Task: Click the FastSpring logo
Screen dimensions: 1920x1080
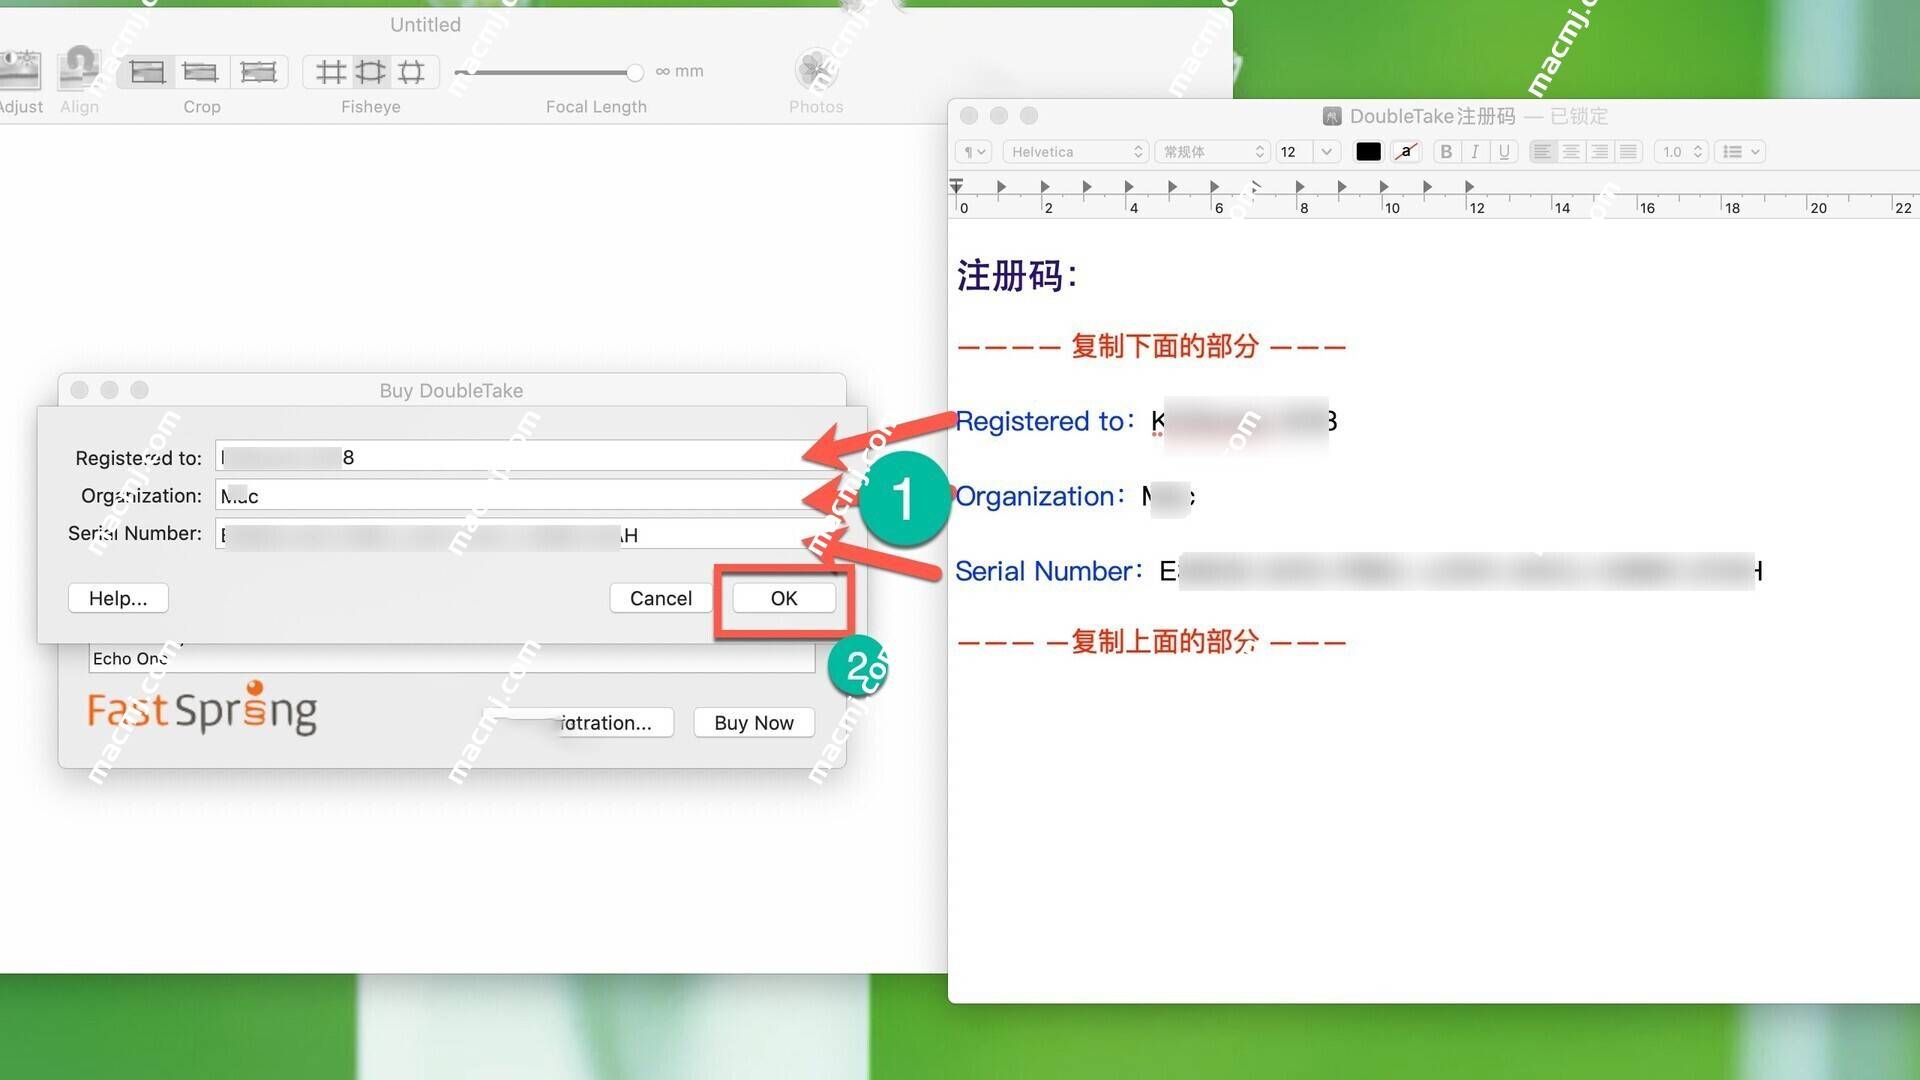Action: point(203,709)
